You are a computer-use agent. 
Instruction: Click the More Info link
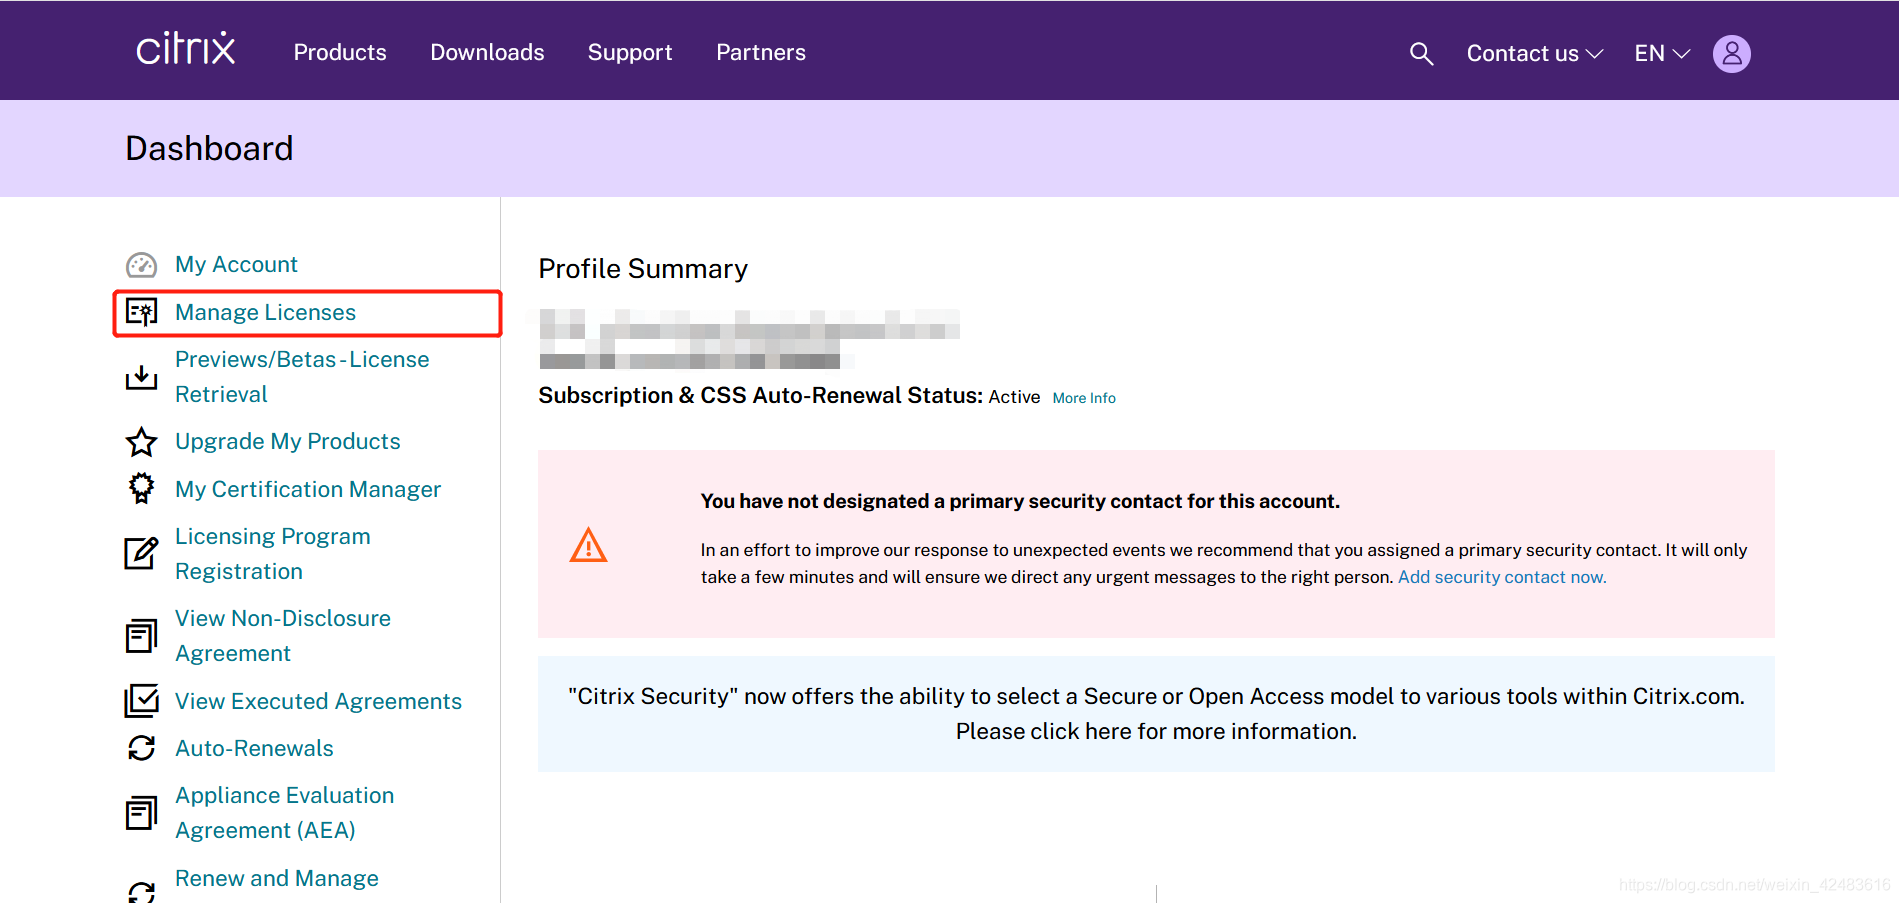coord(1084,398)
